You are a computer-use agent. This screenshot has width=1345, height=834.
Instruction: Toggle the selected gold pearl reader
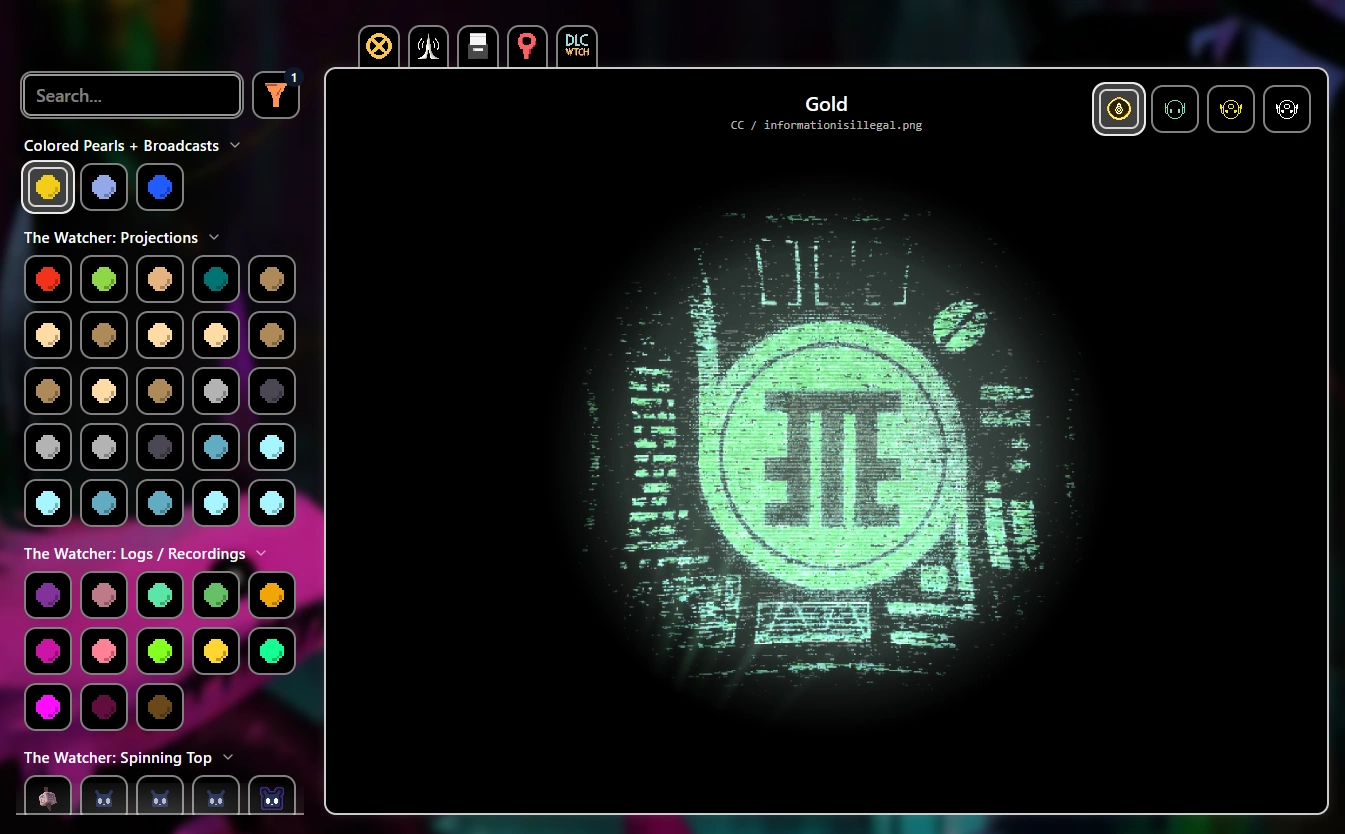1118,108
